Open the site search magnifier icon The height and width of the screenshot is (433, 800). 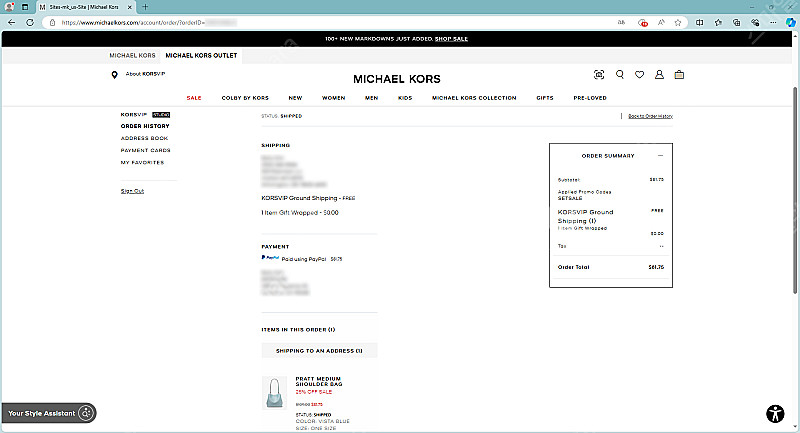[x=619, y=74]
